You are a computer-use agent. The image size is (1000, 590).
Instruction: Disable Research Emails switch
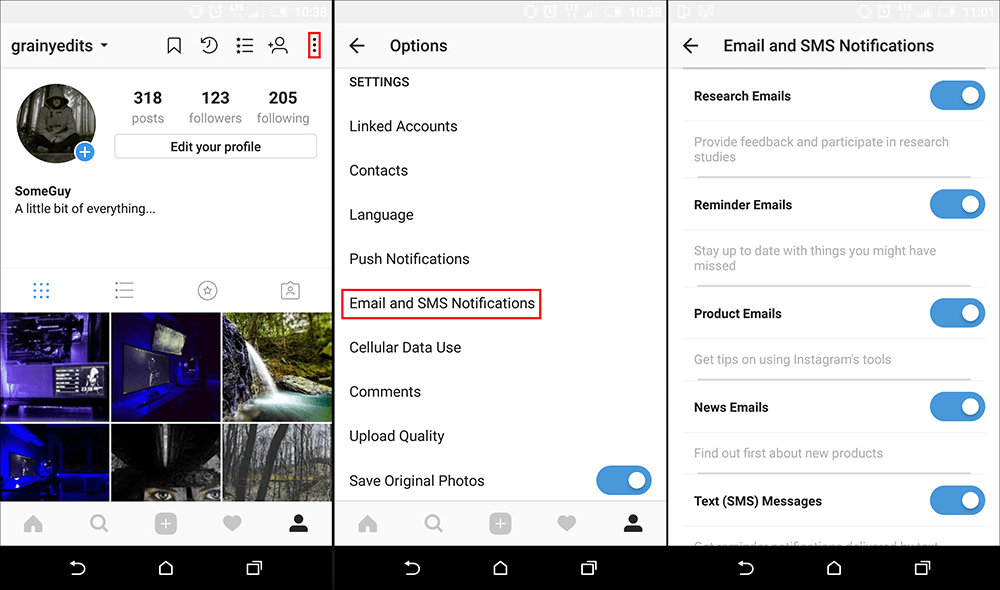point(957,96)
